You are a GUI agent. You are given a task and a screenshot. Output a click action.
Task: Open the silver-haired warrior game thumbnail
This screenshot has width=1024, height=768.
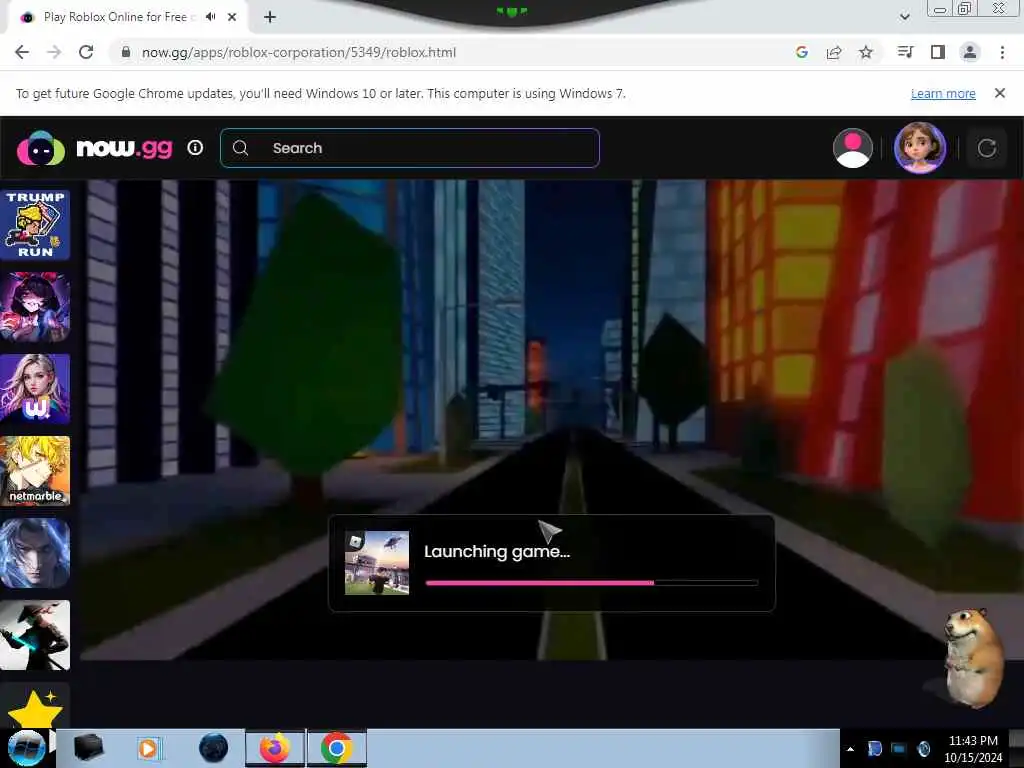(35, 553)
